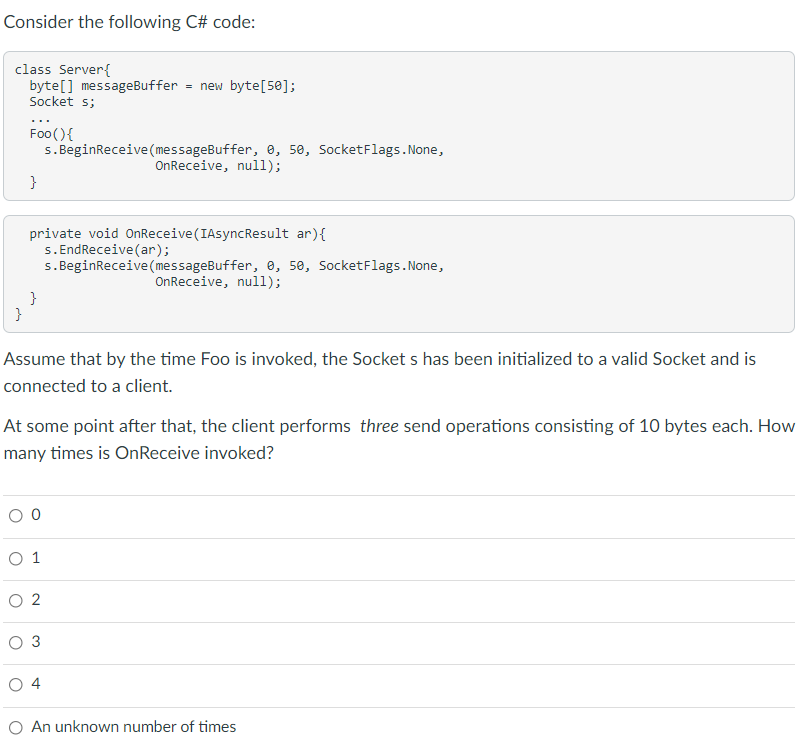This screenshot has width=805, height=744.
Task: Click the answer label reading '1'
Action: pyautogui.click(x=35, y=558)
